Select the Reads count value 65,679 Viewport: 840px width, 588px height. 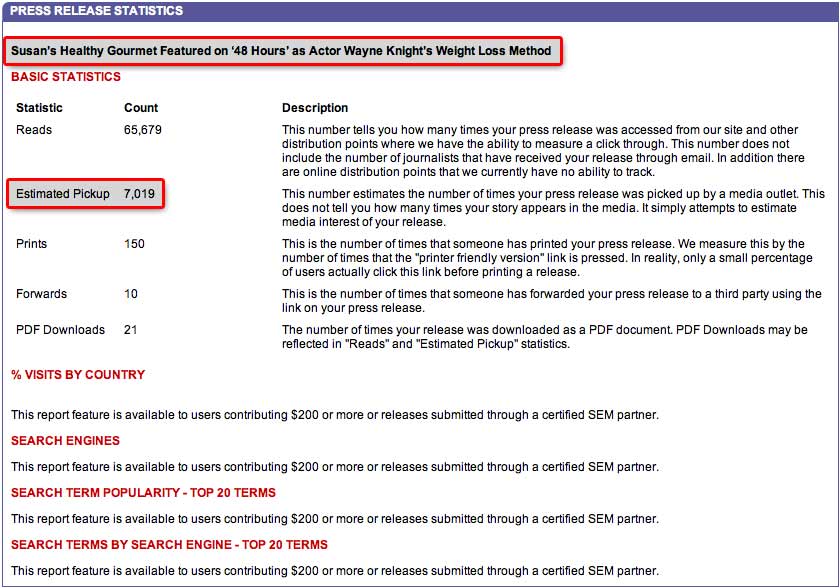click(142, 130)
